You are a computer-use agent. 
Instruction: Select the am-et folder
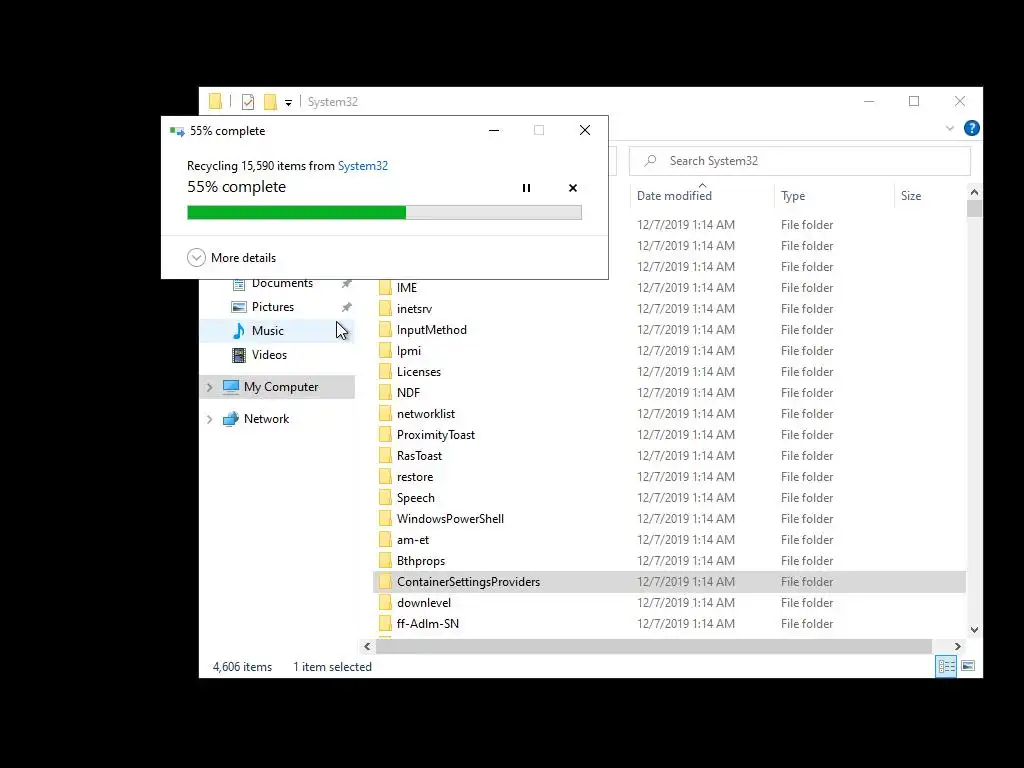pos(413,539)
